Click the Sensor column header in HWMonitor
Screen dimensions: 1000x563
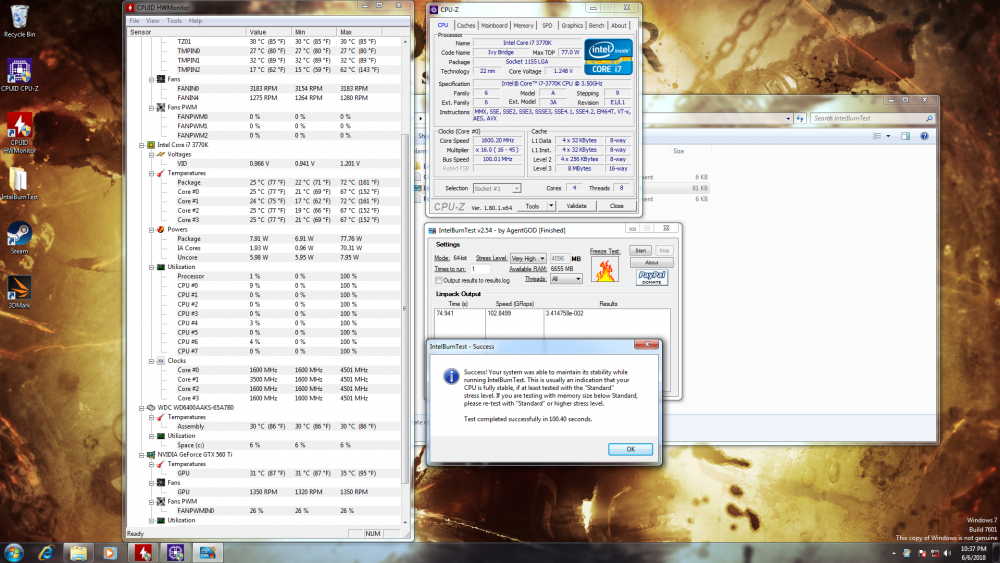coord(186,32)
